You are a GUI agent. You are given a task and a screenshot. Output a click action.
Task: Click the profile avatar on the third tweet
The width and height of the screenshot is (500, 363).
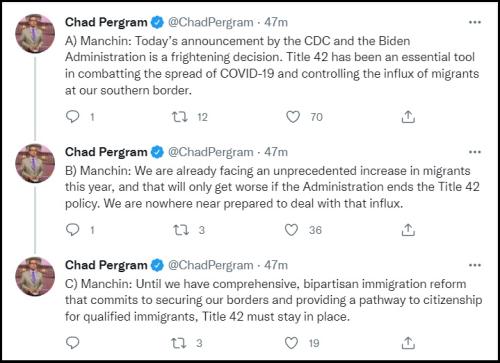click(35, 277)
